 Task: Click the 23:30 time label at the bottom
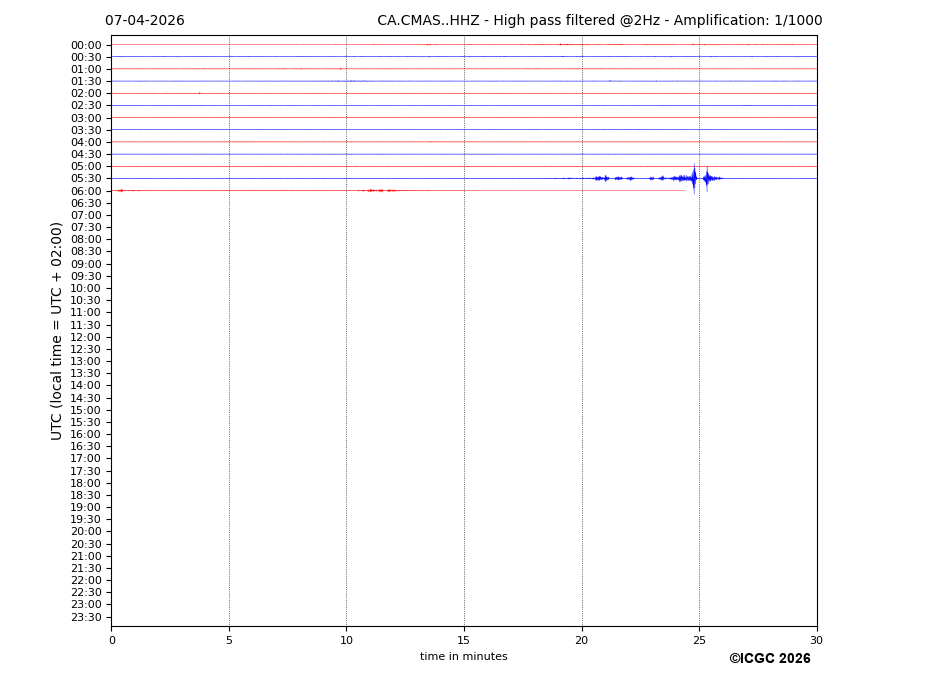(86, 617)
